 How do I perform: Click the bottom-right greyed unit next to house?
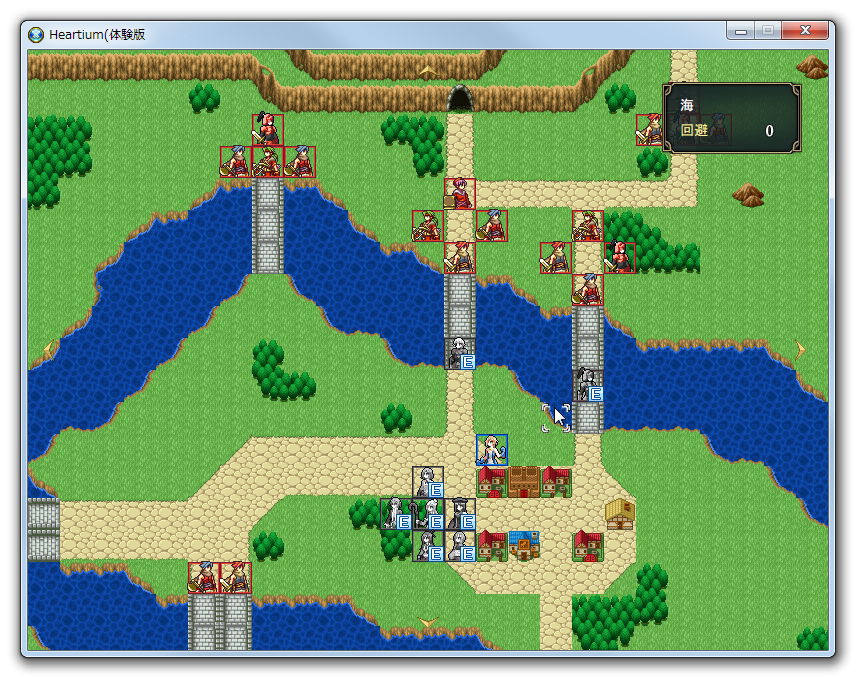coord(460,546)
